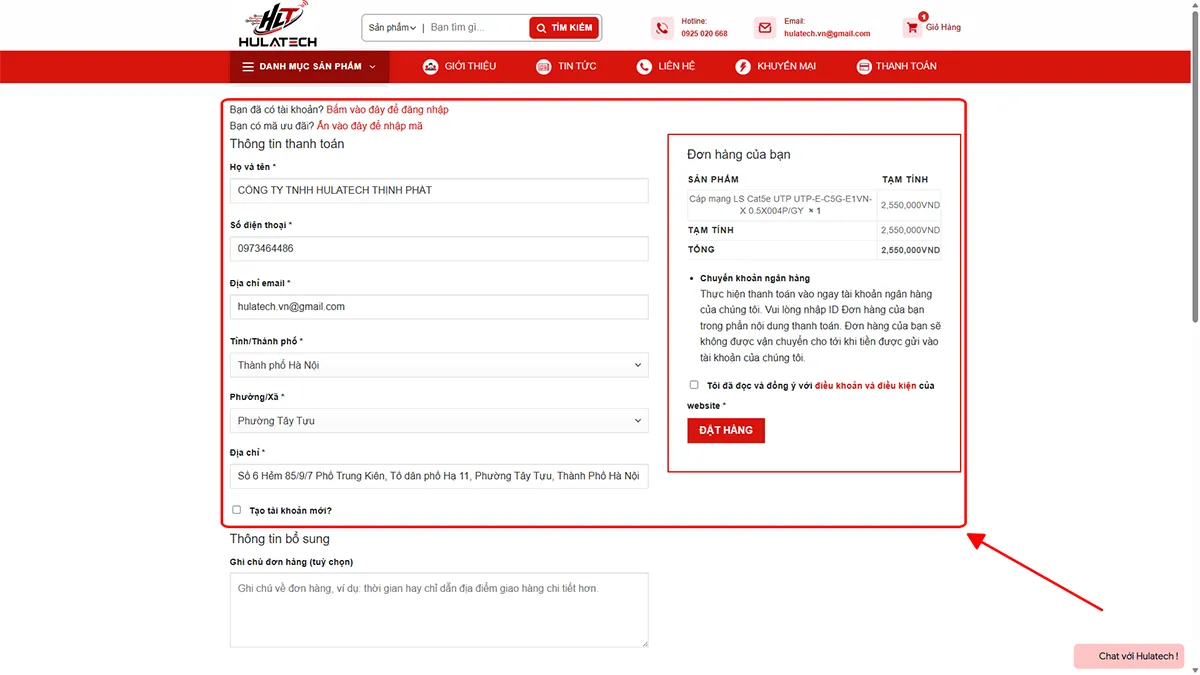Click the Địa chỉ email input field
The height and width of the screenshot is (675, 1200).
pos(439,307)
